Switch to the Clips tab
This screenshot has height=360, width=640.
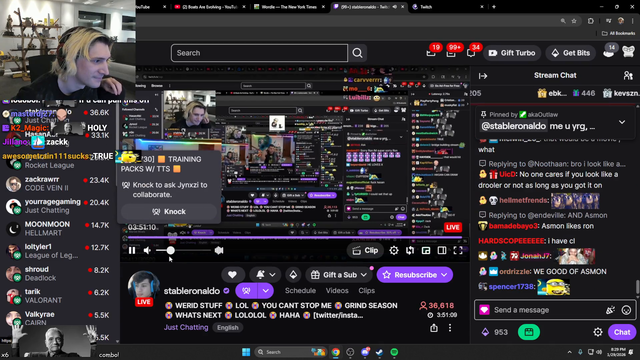(x=367, y=291)
